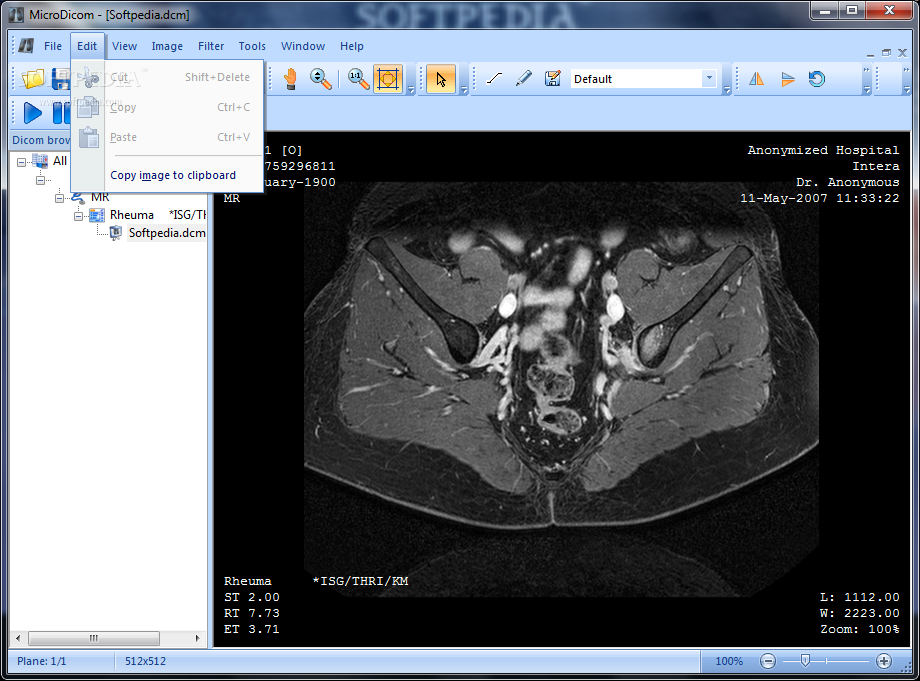Click the Dicom browser panel header

41,140
